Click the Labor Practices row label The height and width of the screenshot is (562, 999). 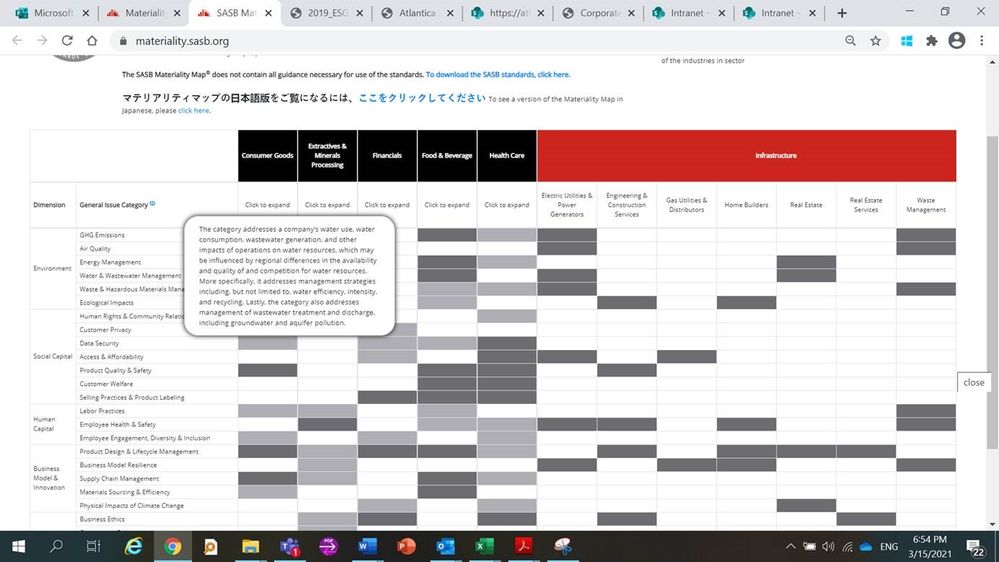pyautogui.click(x=102, y=411)
